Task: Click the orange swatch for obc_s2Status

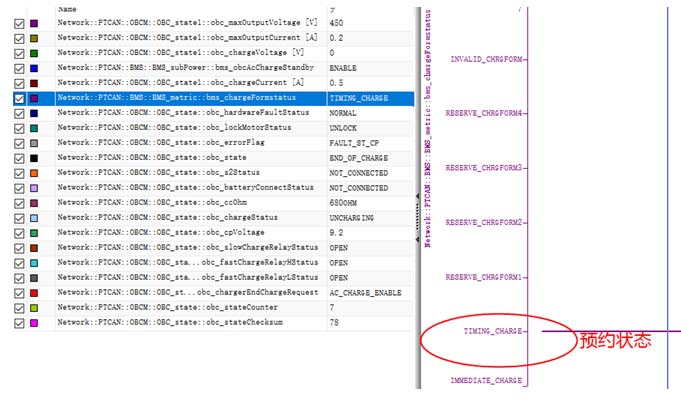Action: point(35,173)
